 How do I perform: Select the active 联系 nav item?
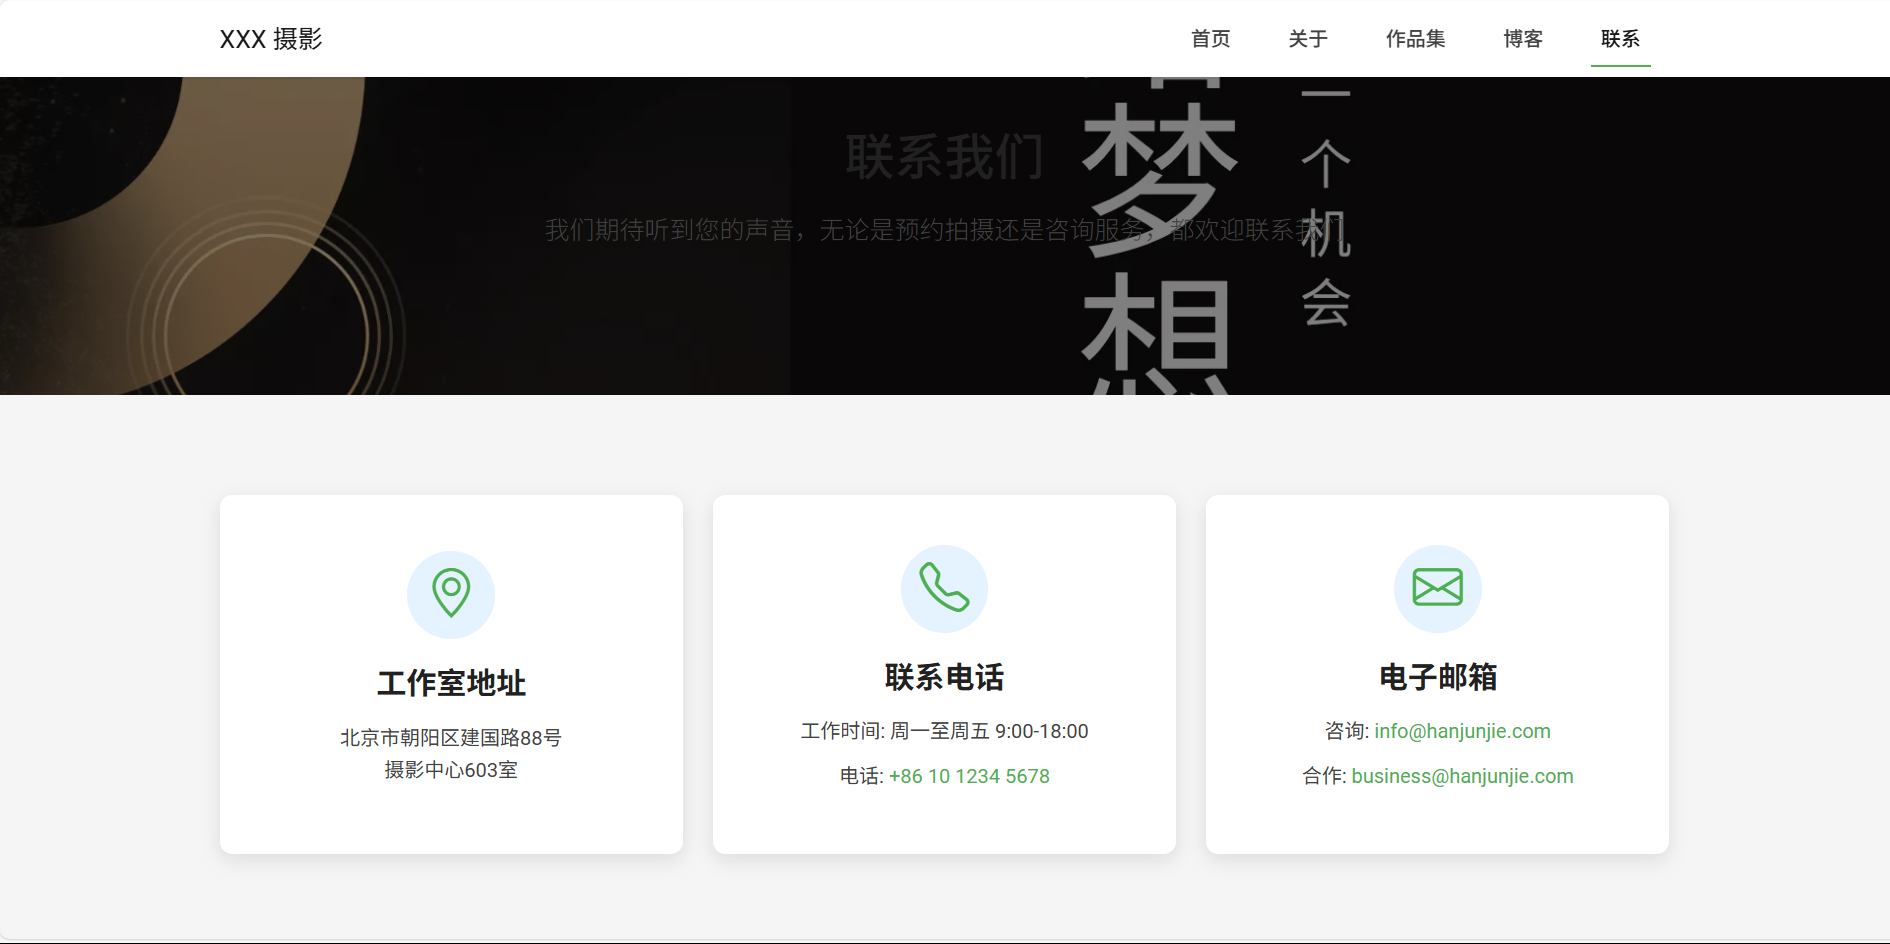[1620, 39]
